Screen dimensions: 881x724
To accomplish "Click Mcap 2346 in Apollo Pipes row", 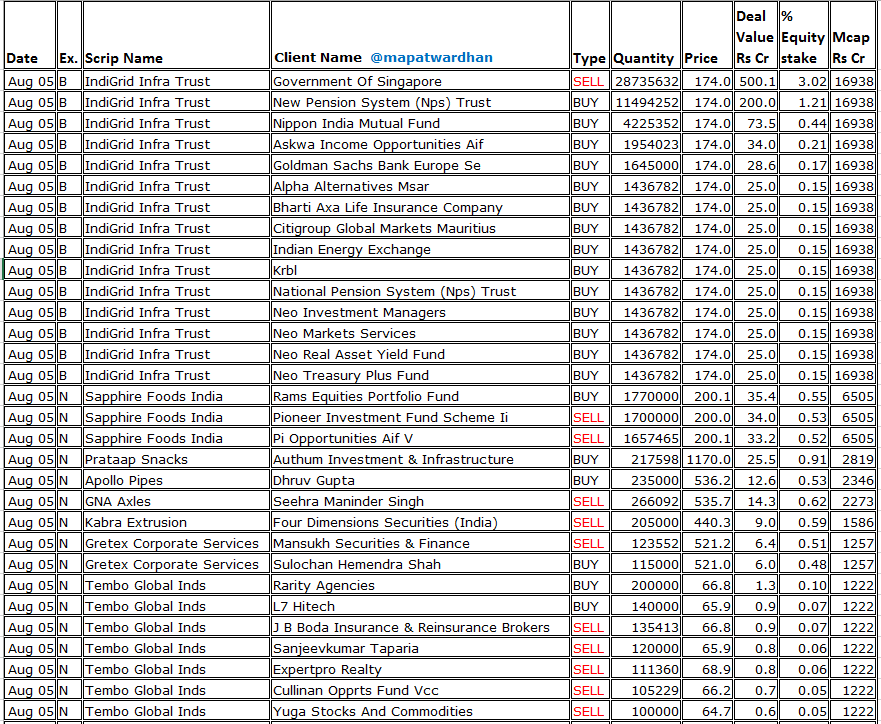I will click(853, 480).
